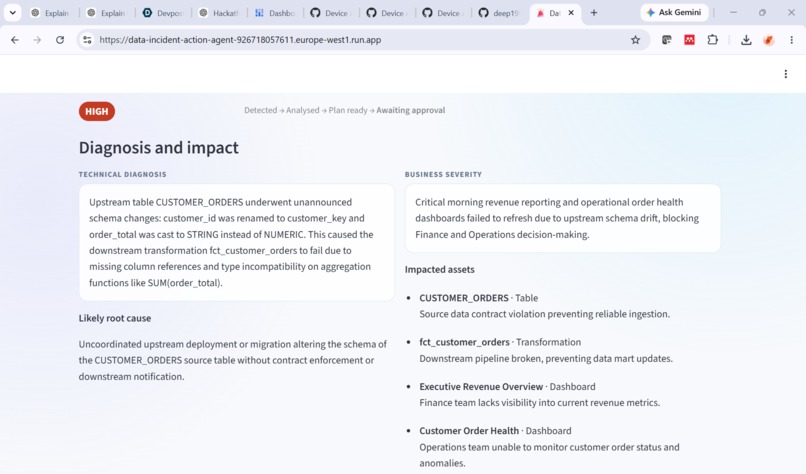Open a new tab with plus button
The width and height of the screenshot is (806, 474).
click(594, 13)
